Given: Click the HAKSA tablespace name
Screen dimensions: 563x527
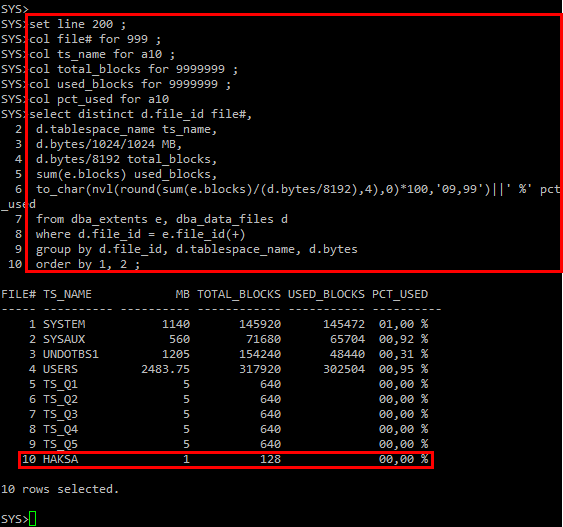Looking at the screenshot, I should click(60, 460).
